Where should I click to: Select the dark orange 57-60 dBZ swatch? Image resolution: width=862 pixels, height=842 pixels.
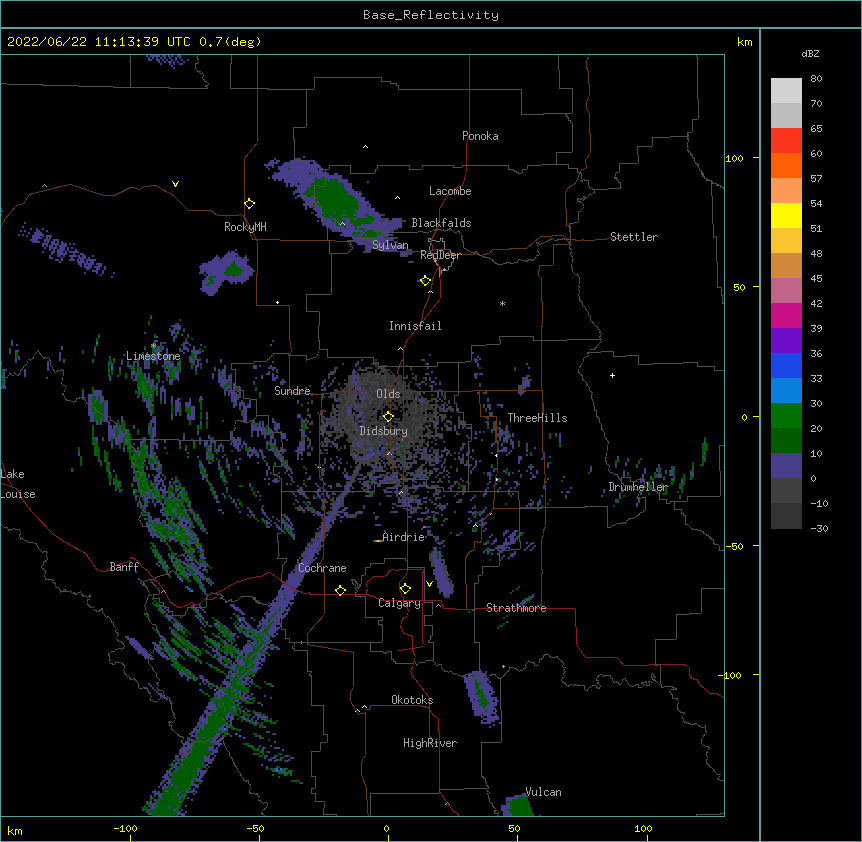point(786,165)
